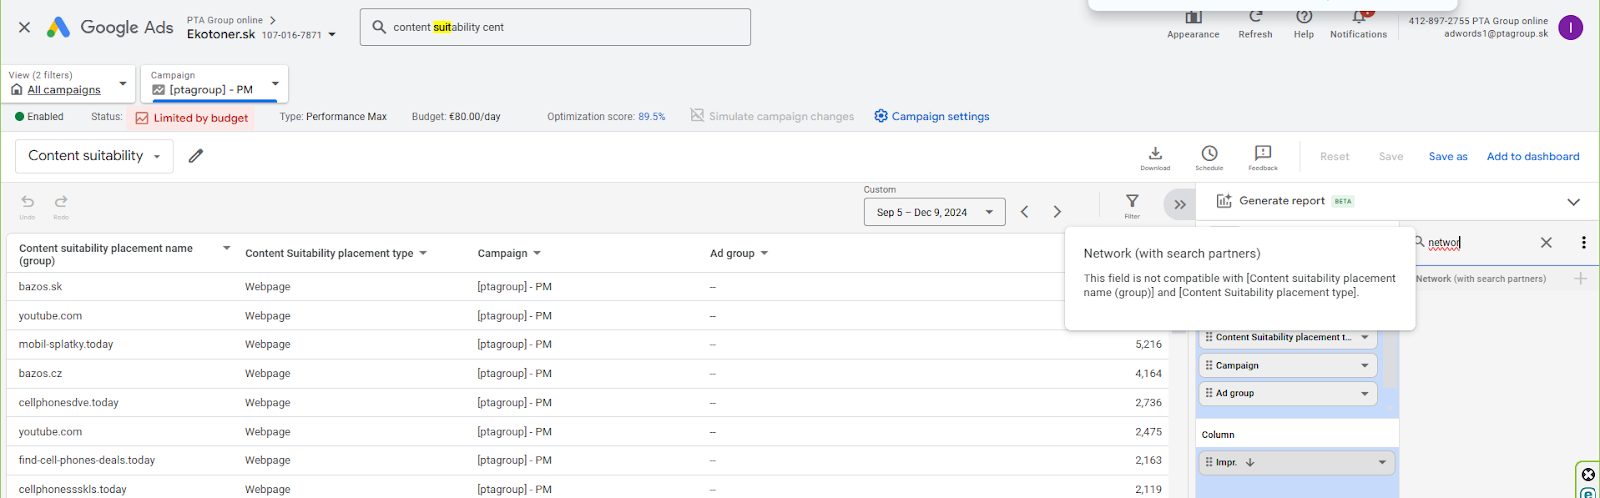
Task: Click the Simulate campaign changes icon
Action: [697, 116]
